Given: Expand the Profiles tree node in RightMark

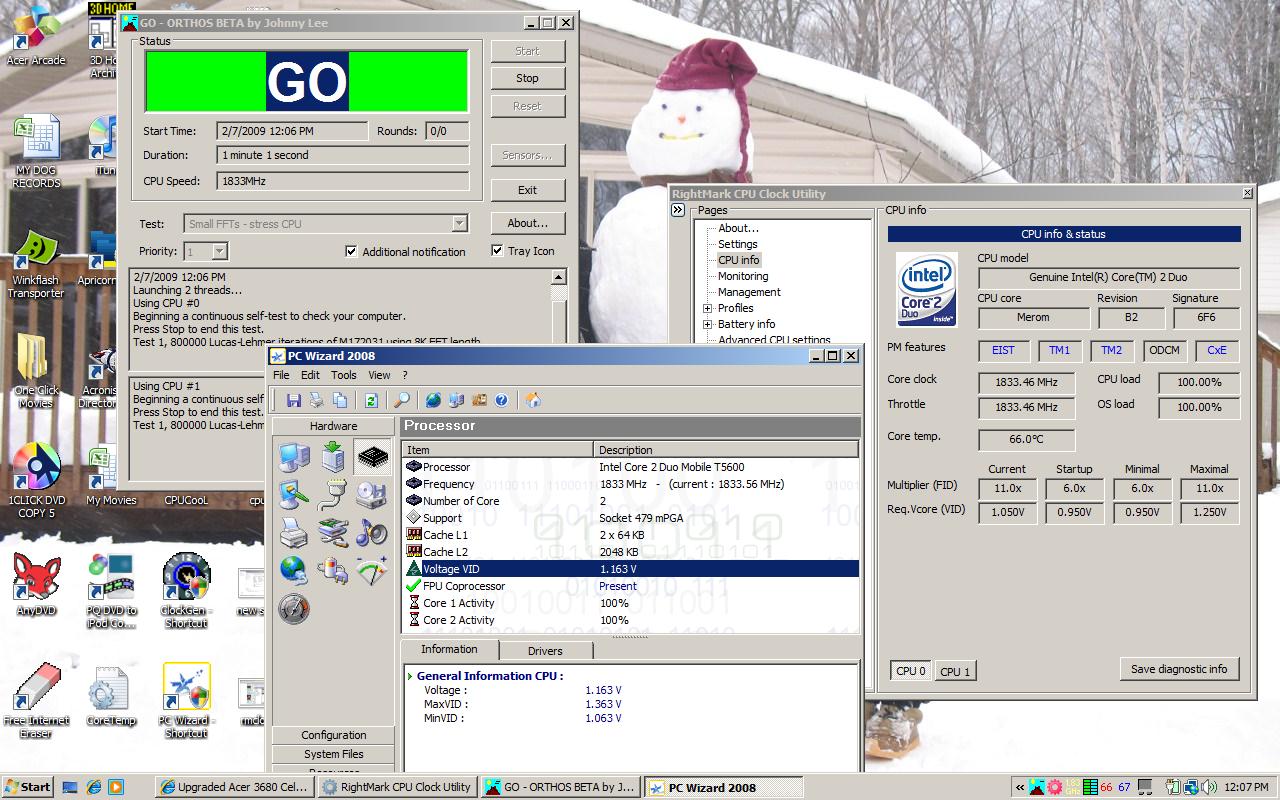Looking at the screenshot, I should pyautogui.click(x=707, y=308).
